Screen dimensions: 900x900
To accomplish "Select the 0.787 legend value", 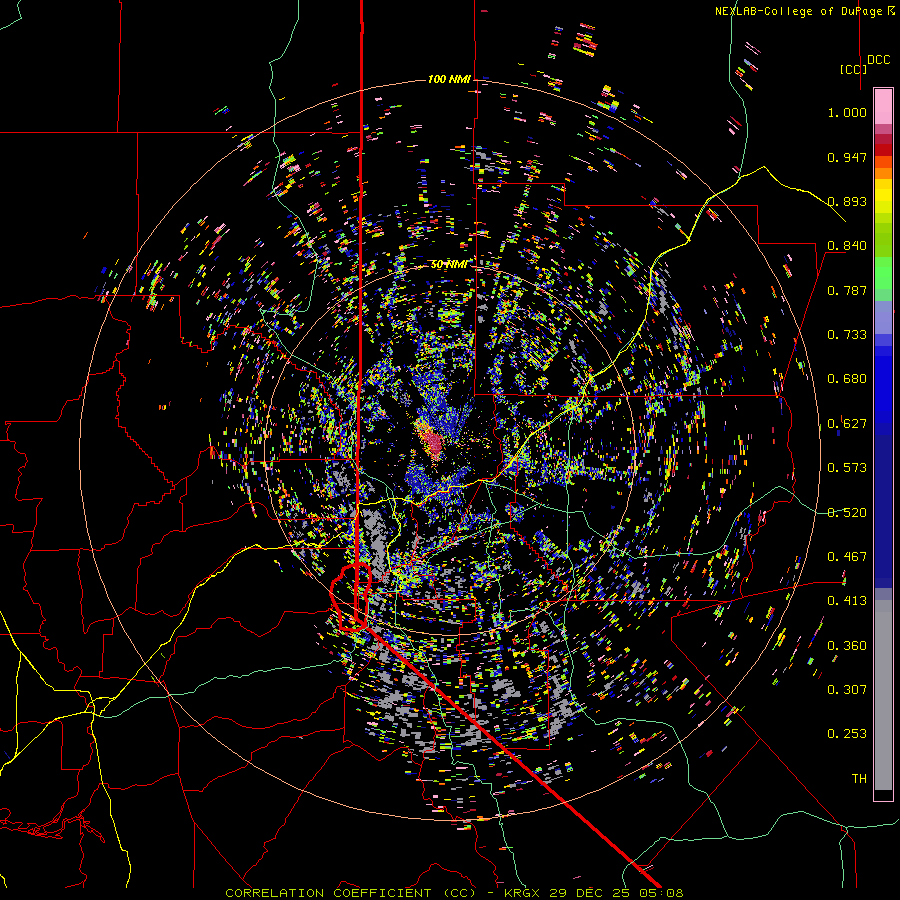I will (x=847, y=290).
